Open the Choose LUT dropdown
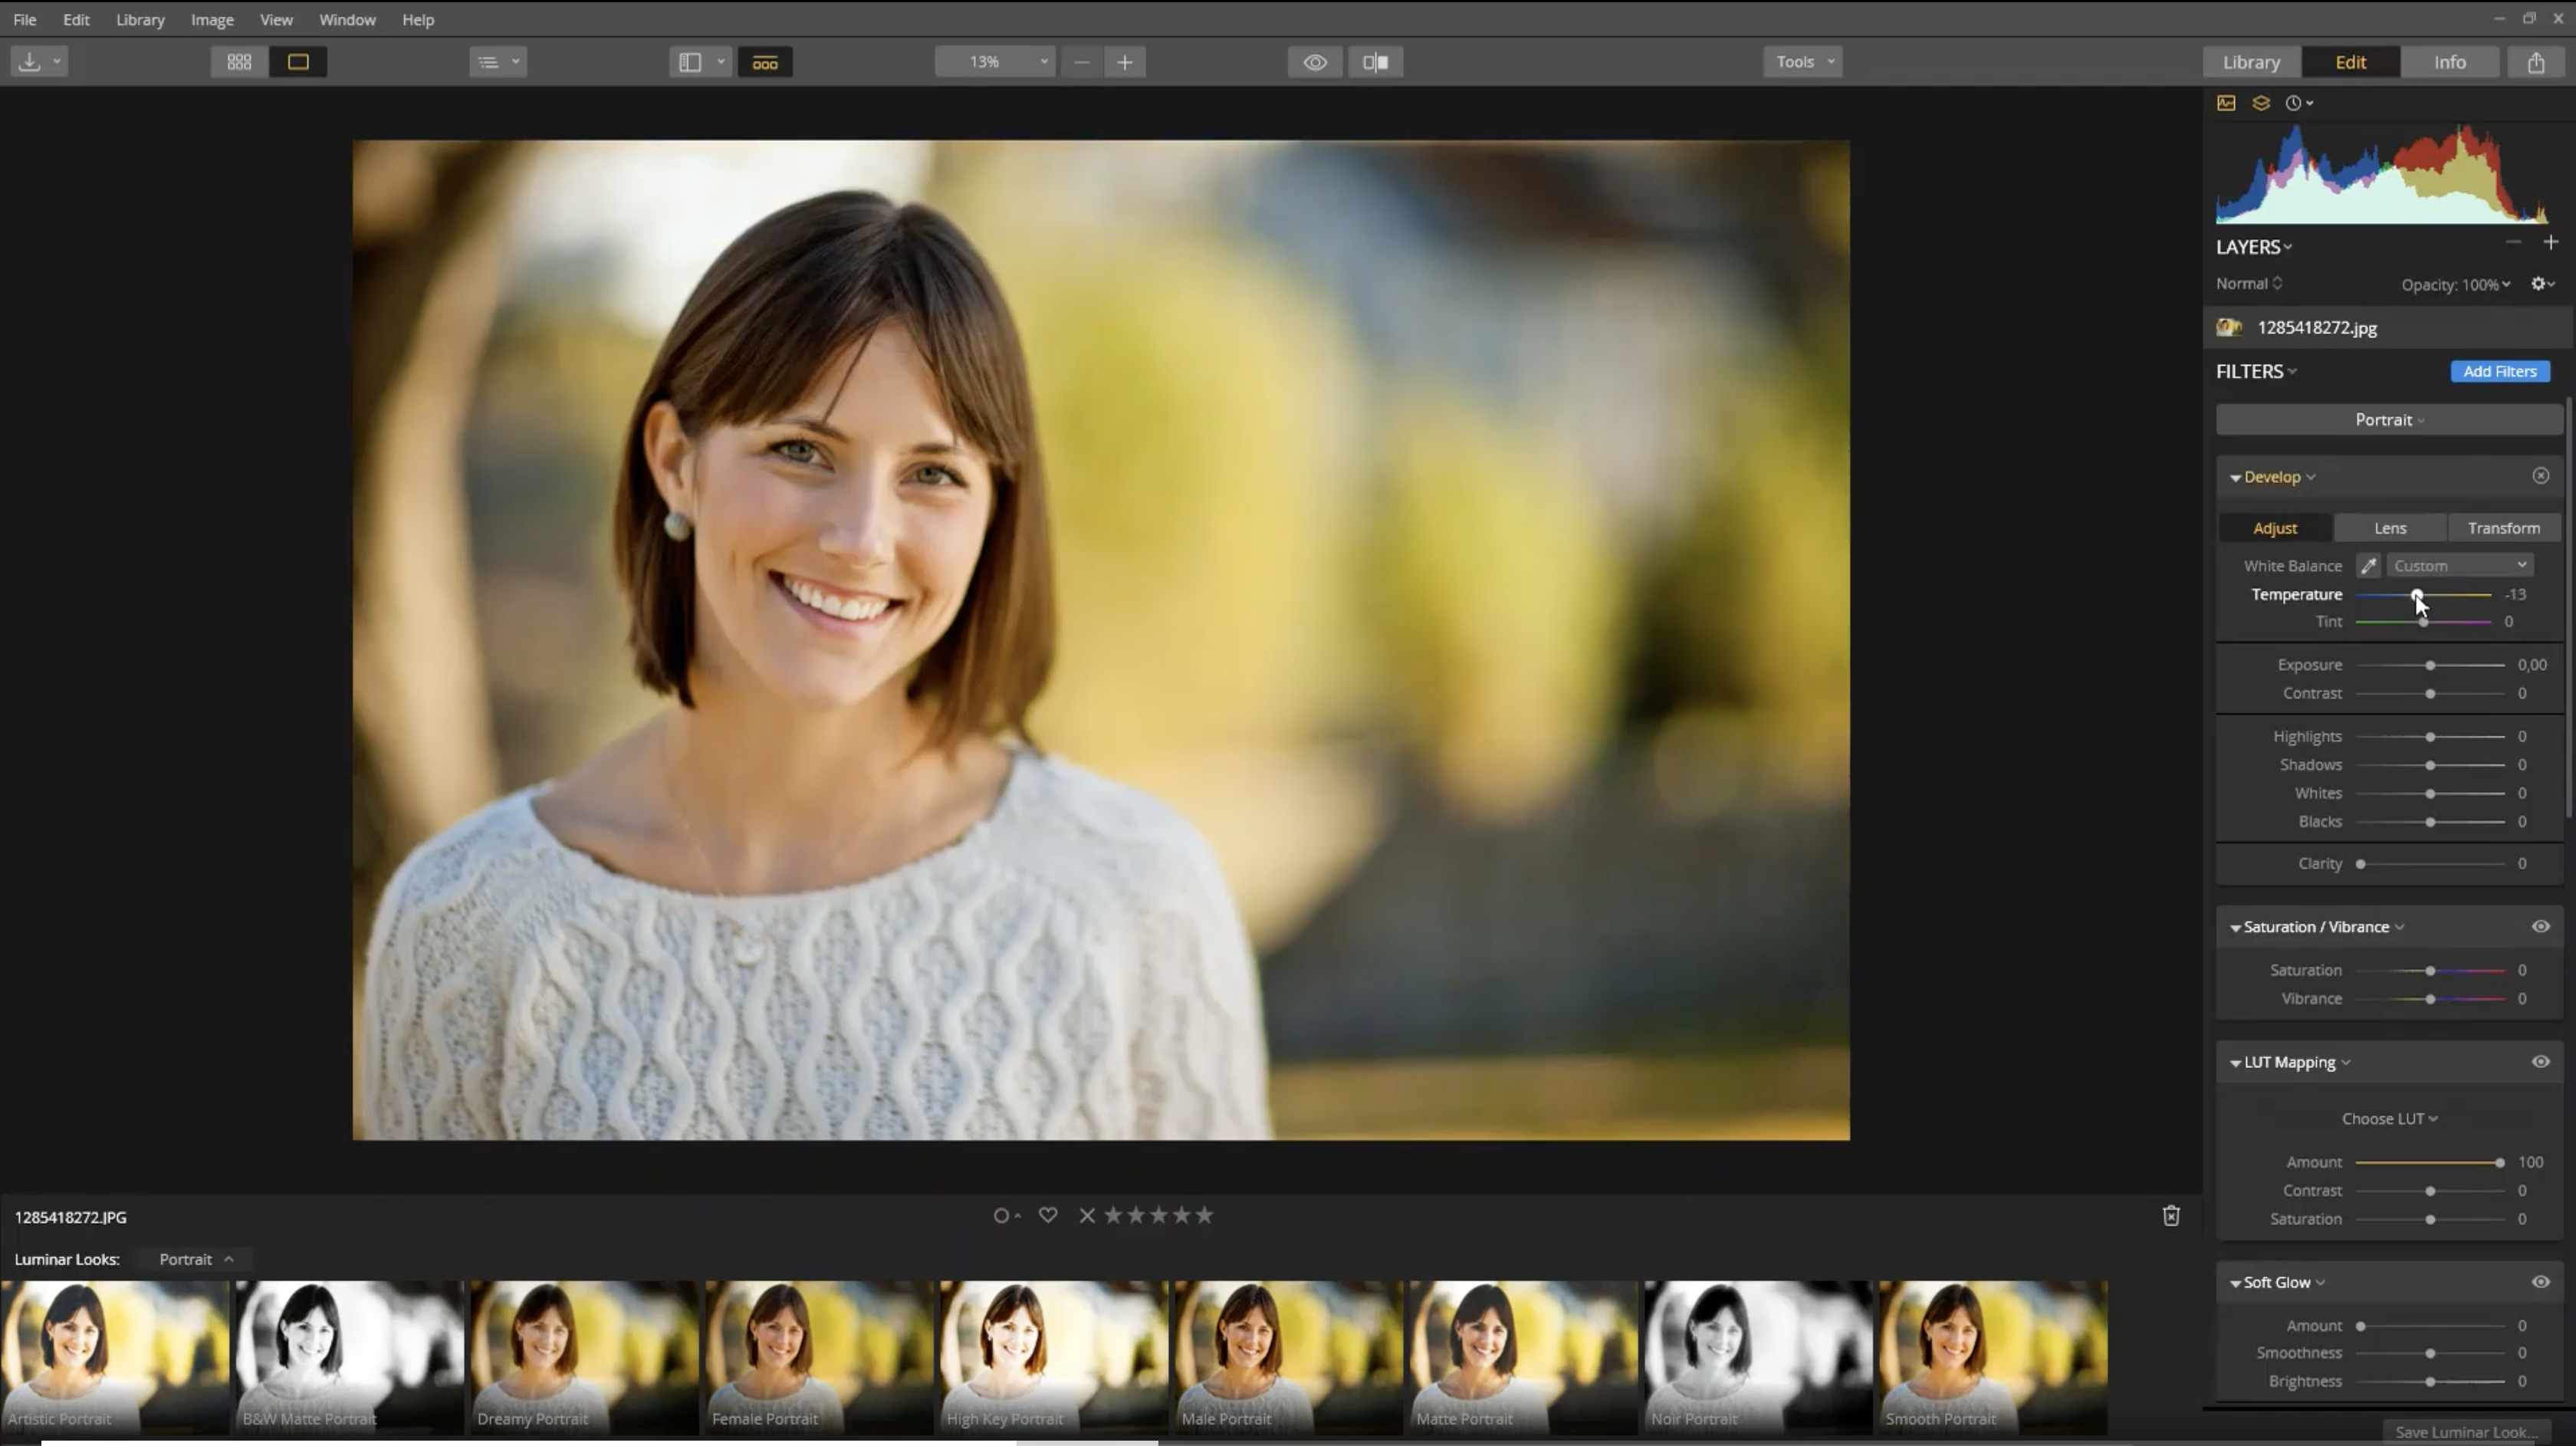Screen dimensions: 2576x1446 tap(2388, 1119)
